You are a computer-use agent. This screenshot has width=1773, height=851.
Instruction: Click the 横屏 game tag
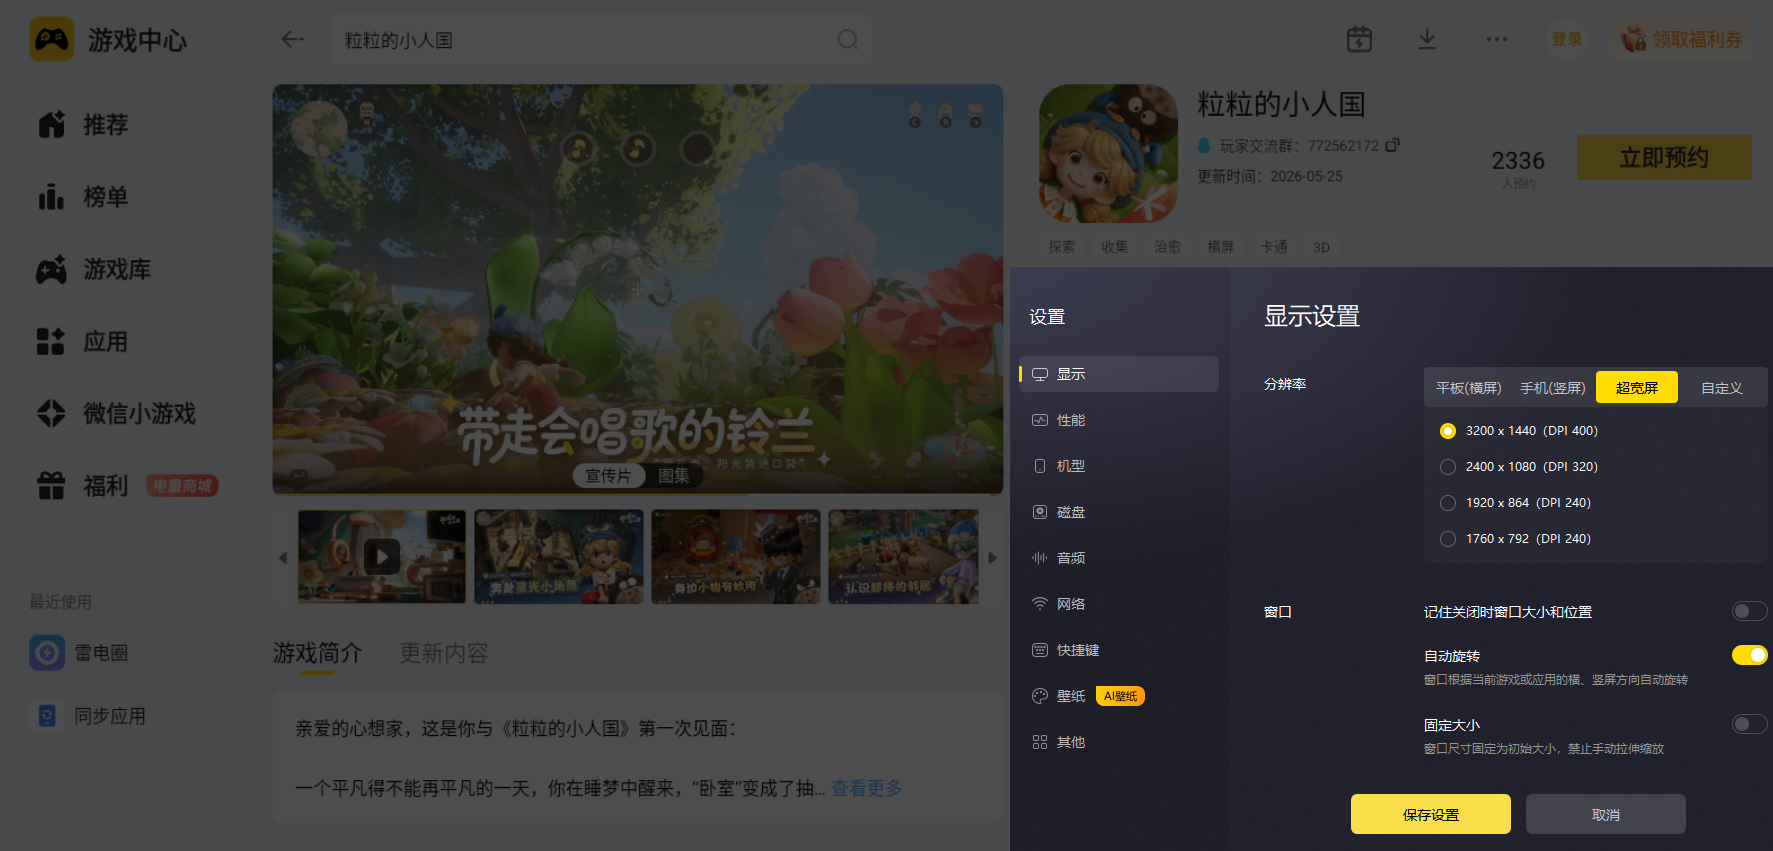[1221, 247]
